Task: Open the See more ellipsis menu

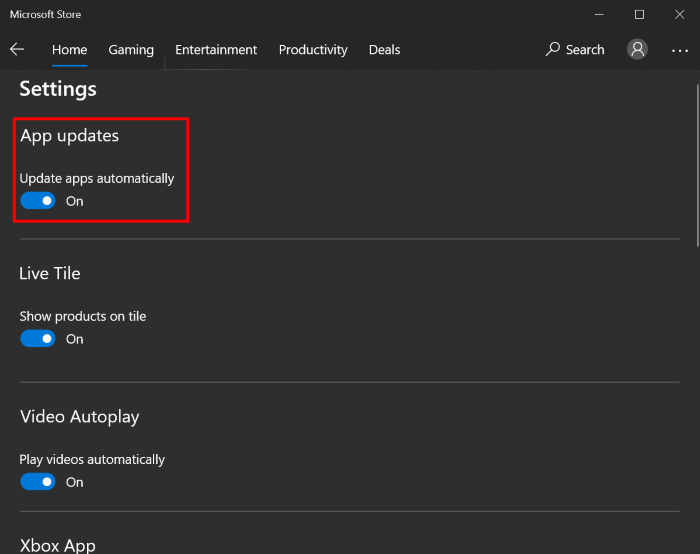Action: (x=680, y=49)
